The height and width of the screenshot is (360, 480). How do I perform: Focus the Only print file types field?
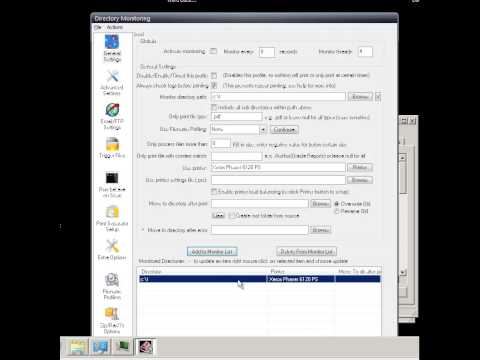[236, 117]
